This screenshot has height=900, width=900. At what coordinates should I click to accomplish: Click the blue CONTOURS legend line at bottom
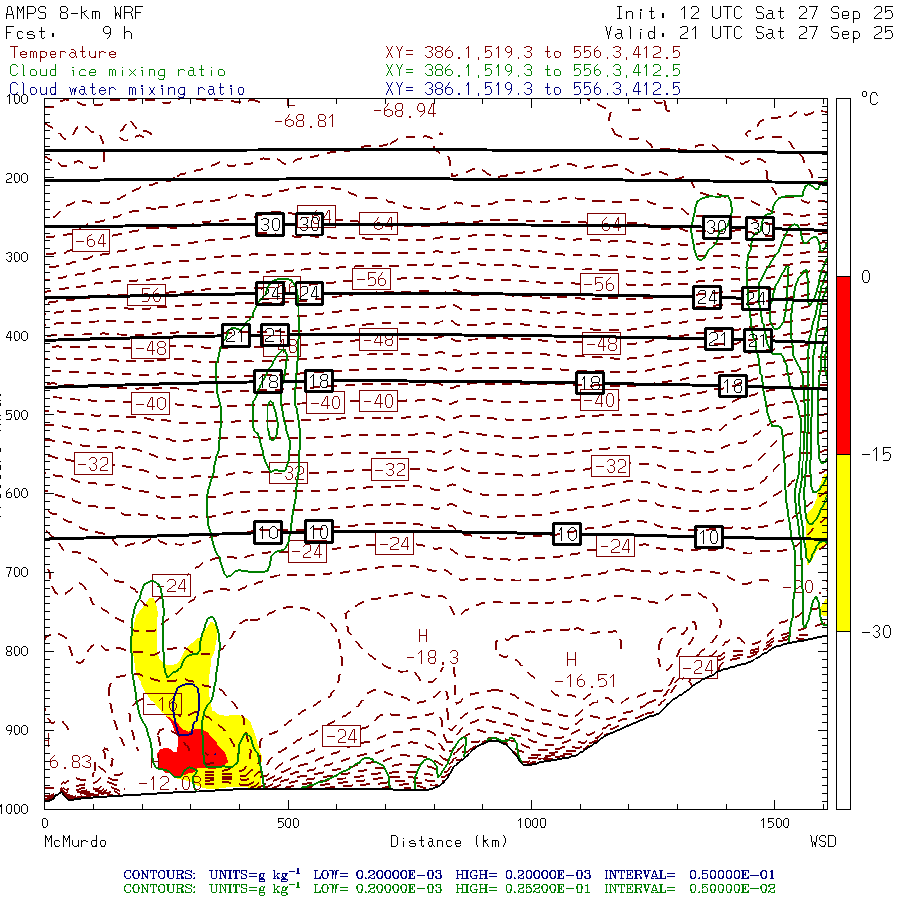tap(449, 875)
